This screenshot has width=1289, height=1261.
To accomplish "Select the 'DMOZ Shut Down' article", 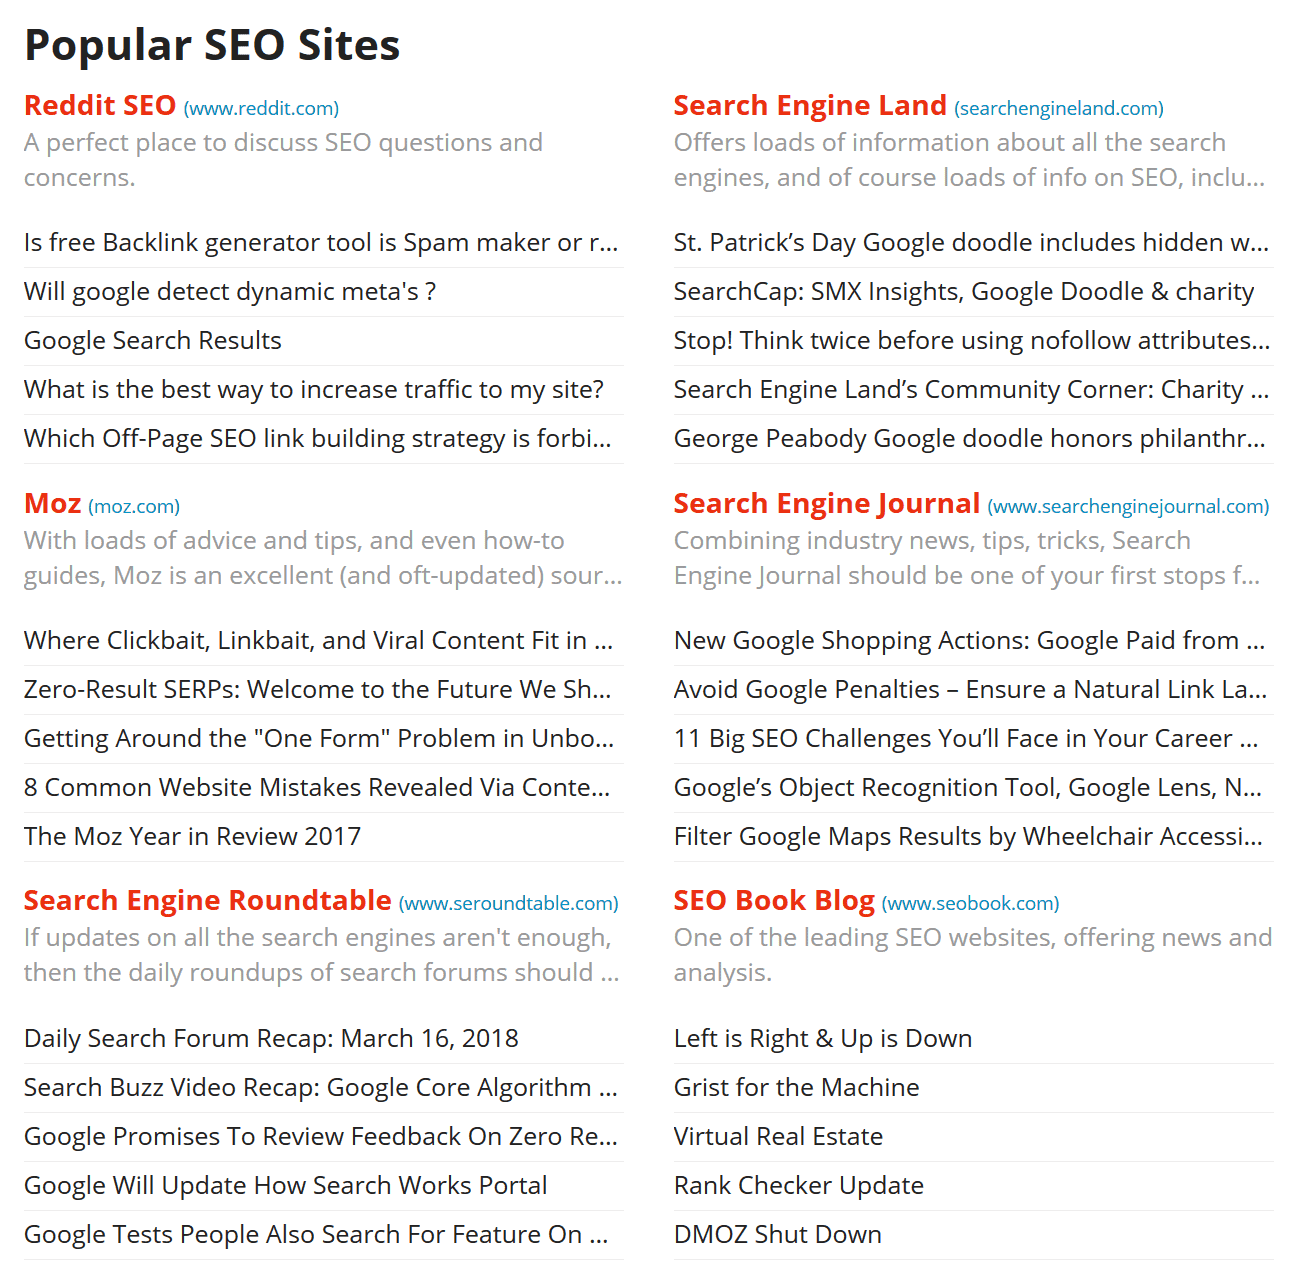I will [778, 1234].
